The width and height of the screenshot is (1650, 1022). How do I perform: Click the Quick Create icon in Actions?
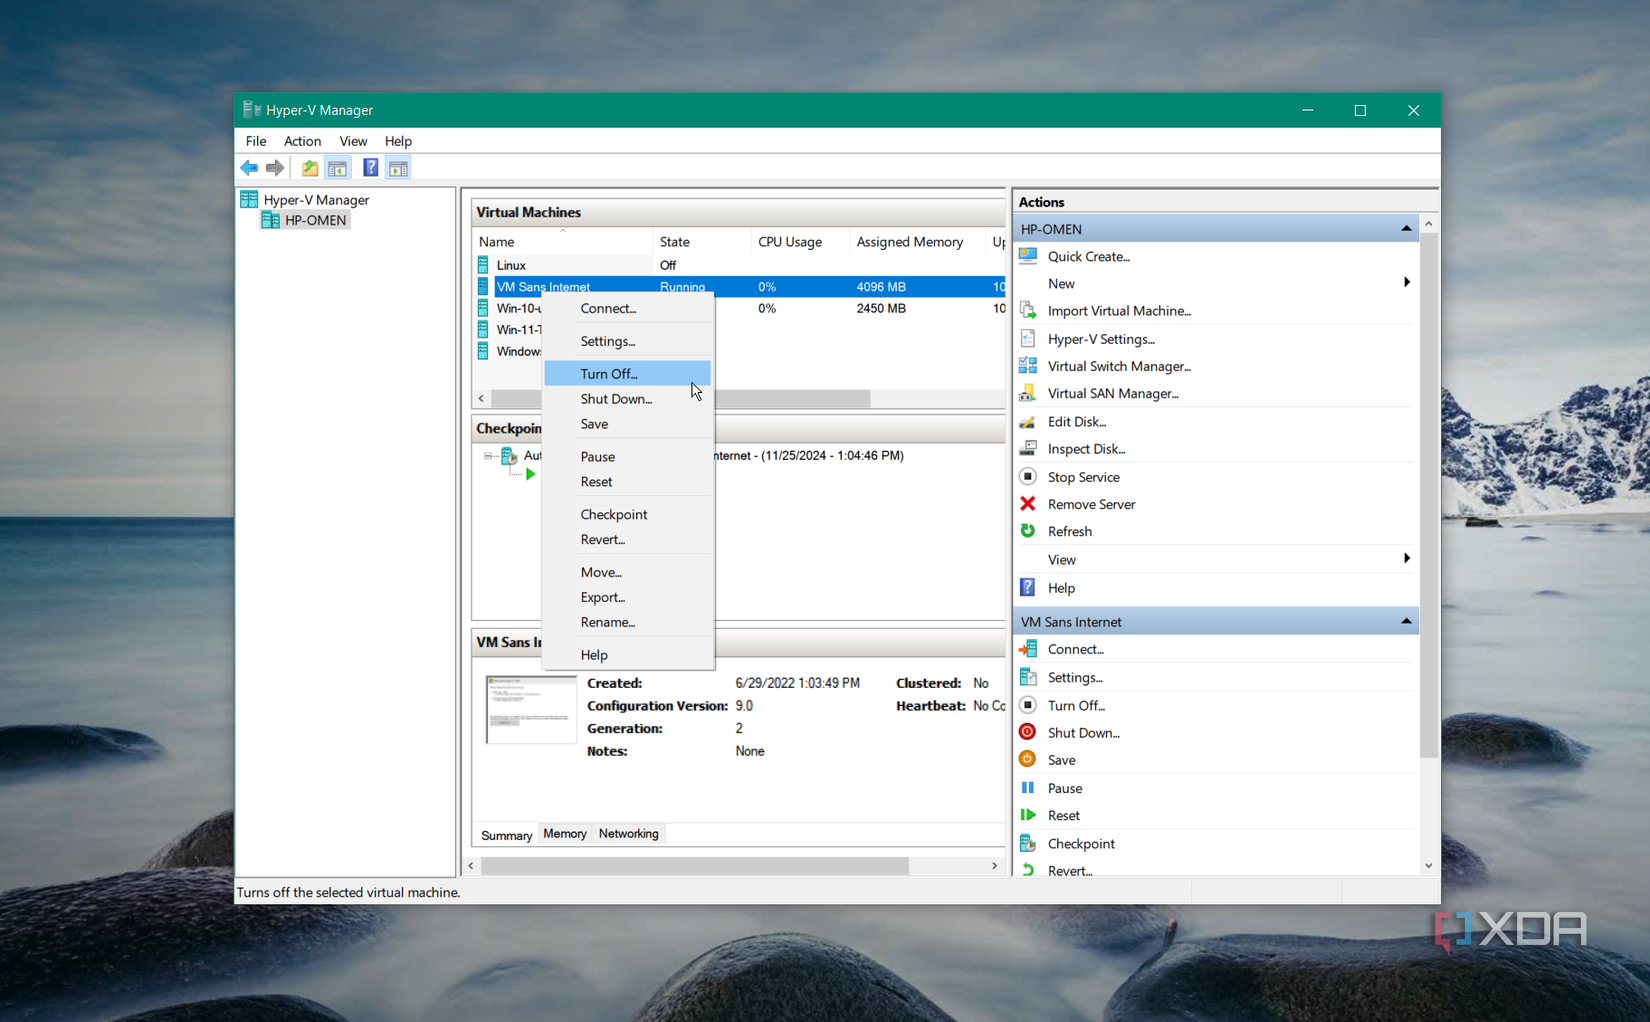point(1027,256)
